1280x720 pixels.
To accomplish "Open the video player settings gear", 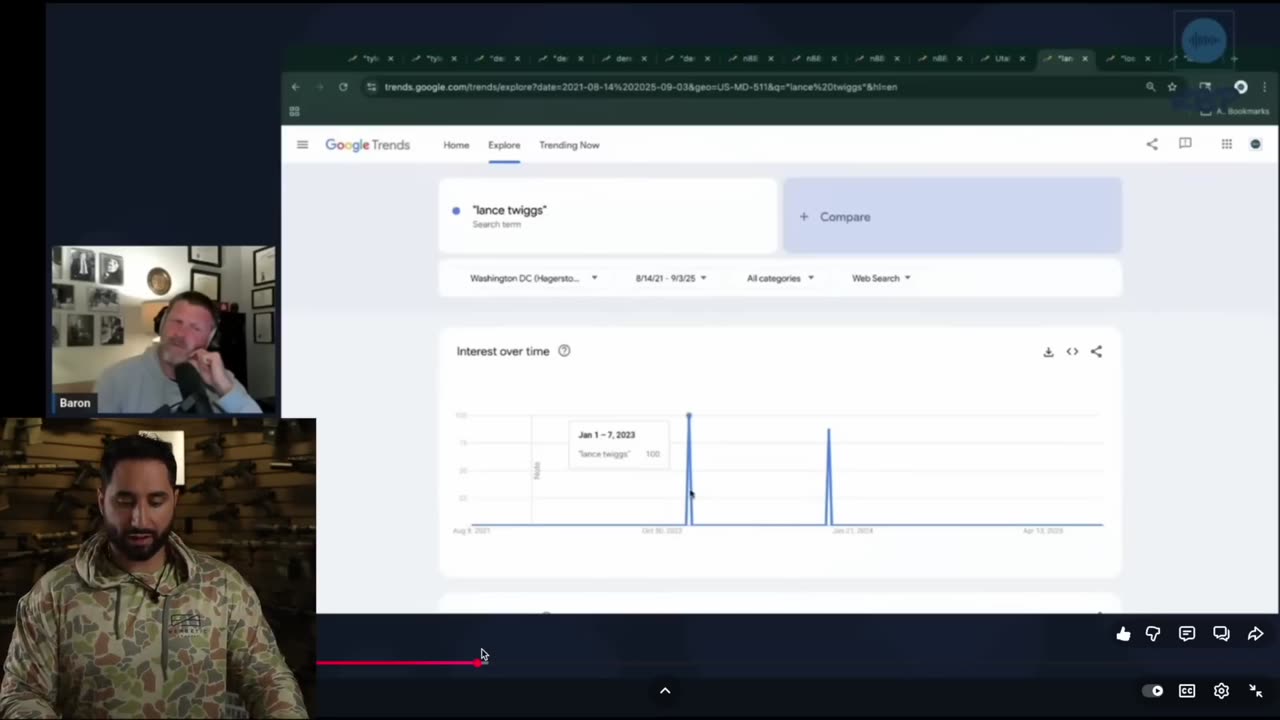I will 1221,691.
